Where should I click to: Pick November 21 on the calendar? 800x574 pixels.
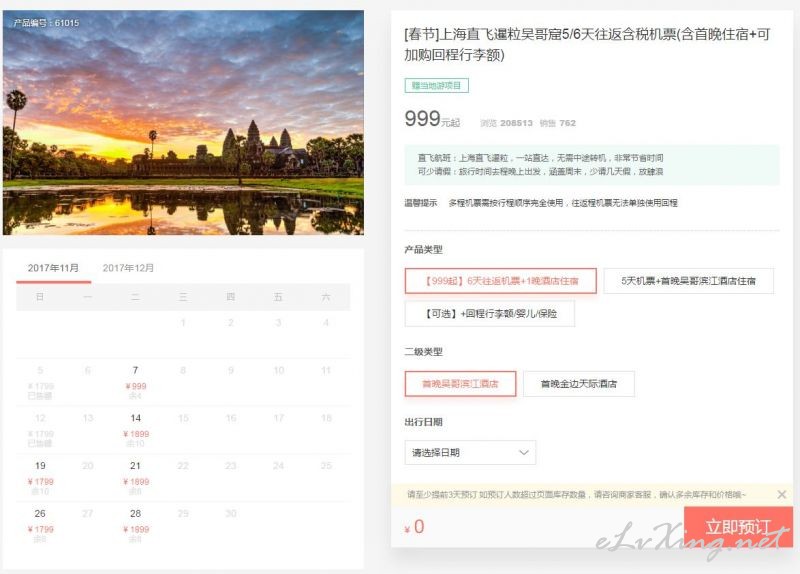click(135, 477)
